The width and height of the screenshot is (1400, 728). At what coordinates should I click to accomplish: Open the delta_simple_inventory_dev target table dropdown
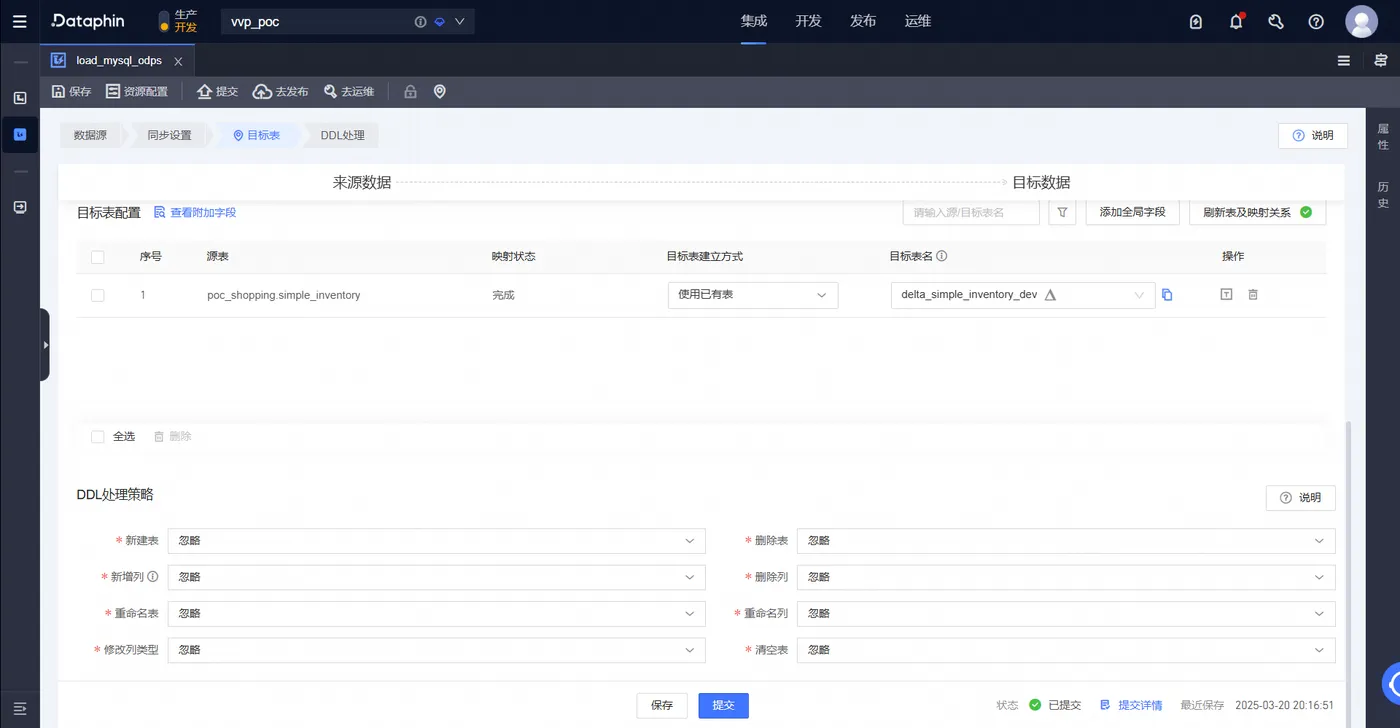pyautogui.click(x=1023, y=295)
